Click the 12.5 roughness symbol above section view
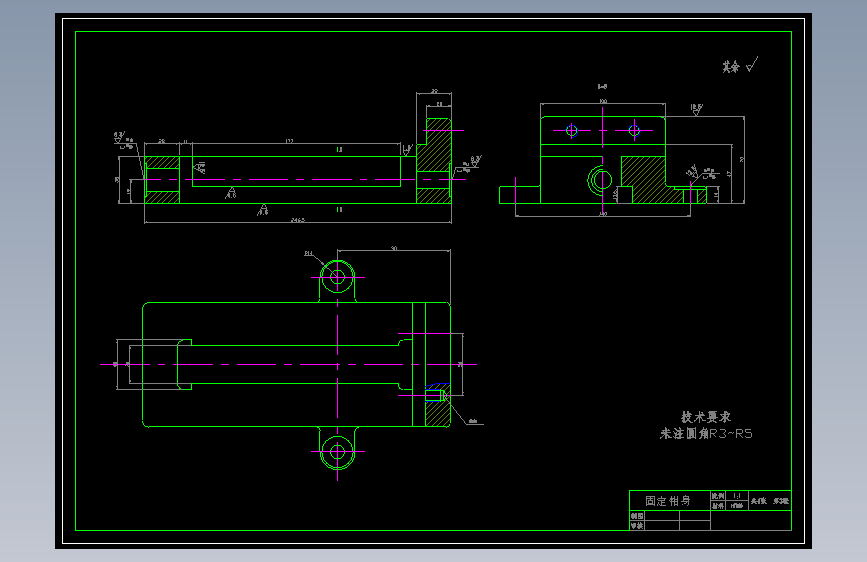 click(696, 109)
